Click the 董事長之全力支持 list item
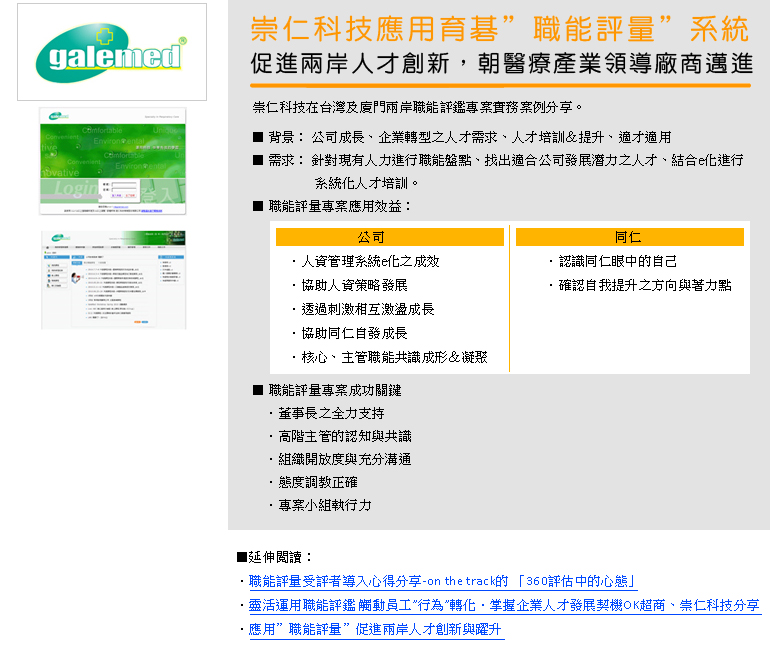This screenshot has height=656, width=770. [331, 413]
